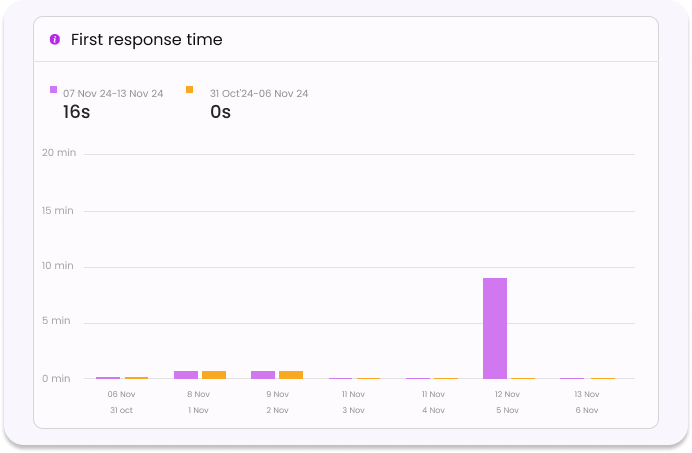Select the 31 Oct'24-06 Nov 24 legend label
Screen dimensions: 692x453
click(258, 94)
